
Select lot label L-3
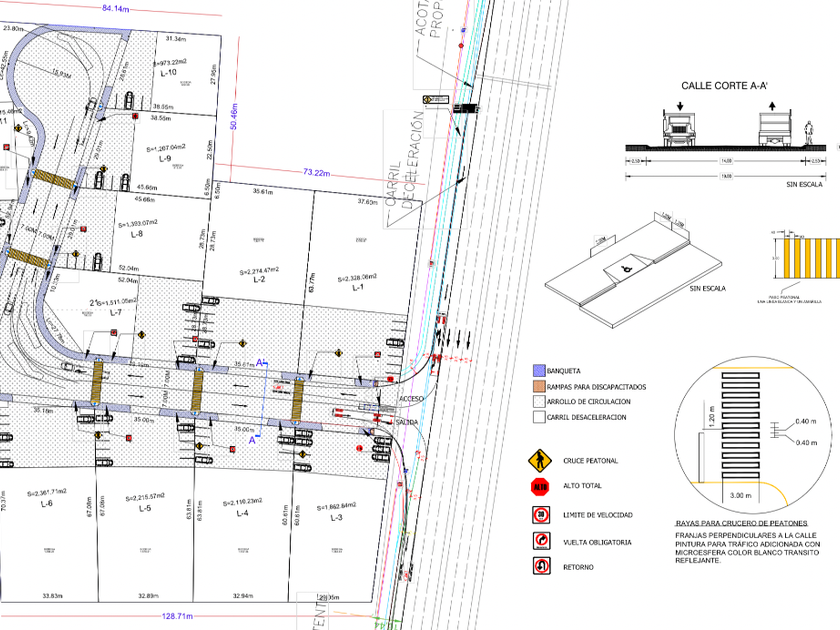[x=336, y=518]
